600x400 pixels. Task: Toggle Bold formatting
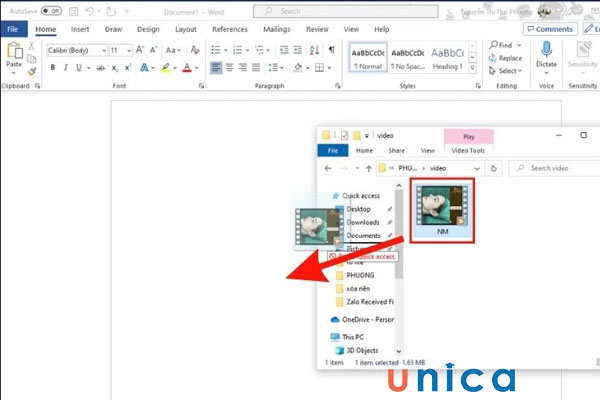coord(53,68)
